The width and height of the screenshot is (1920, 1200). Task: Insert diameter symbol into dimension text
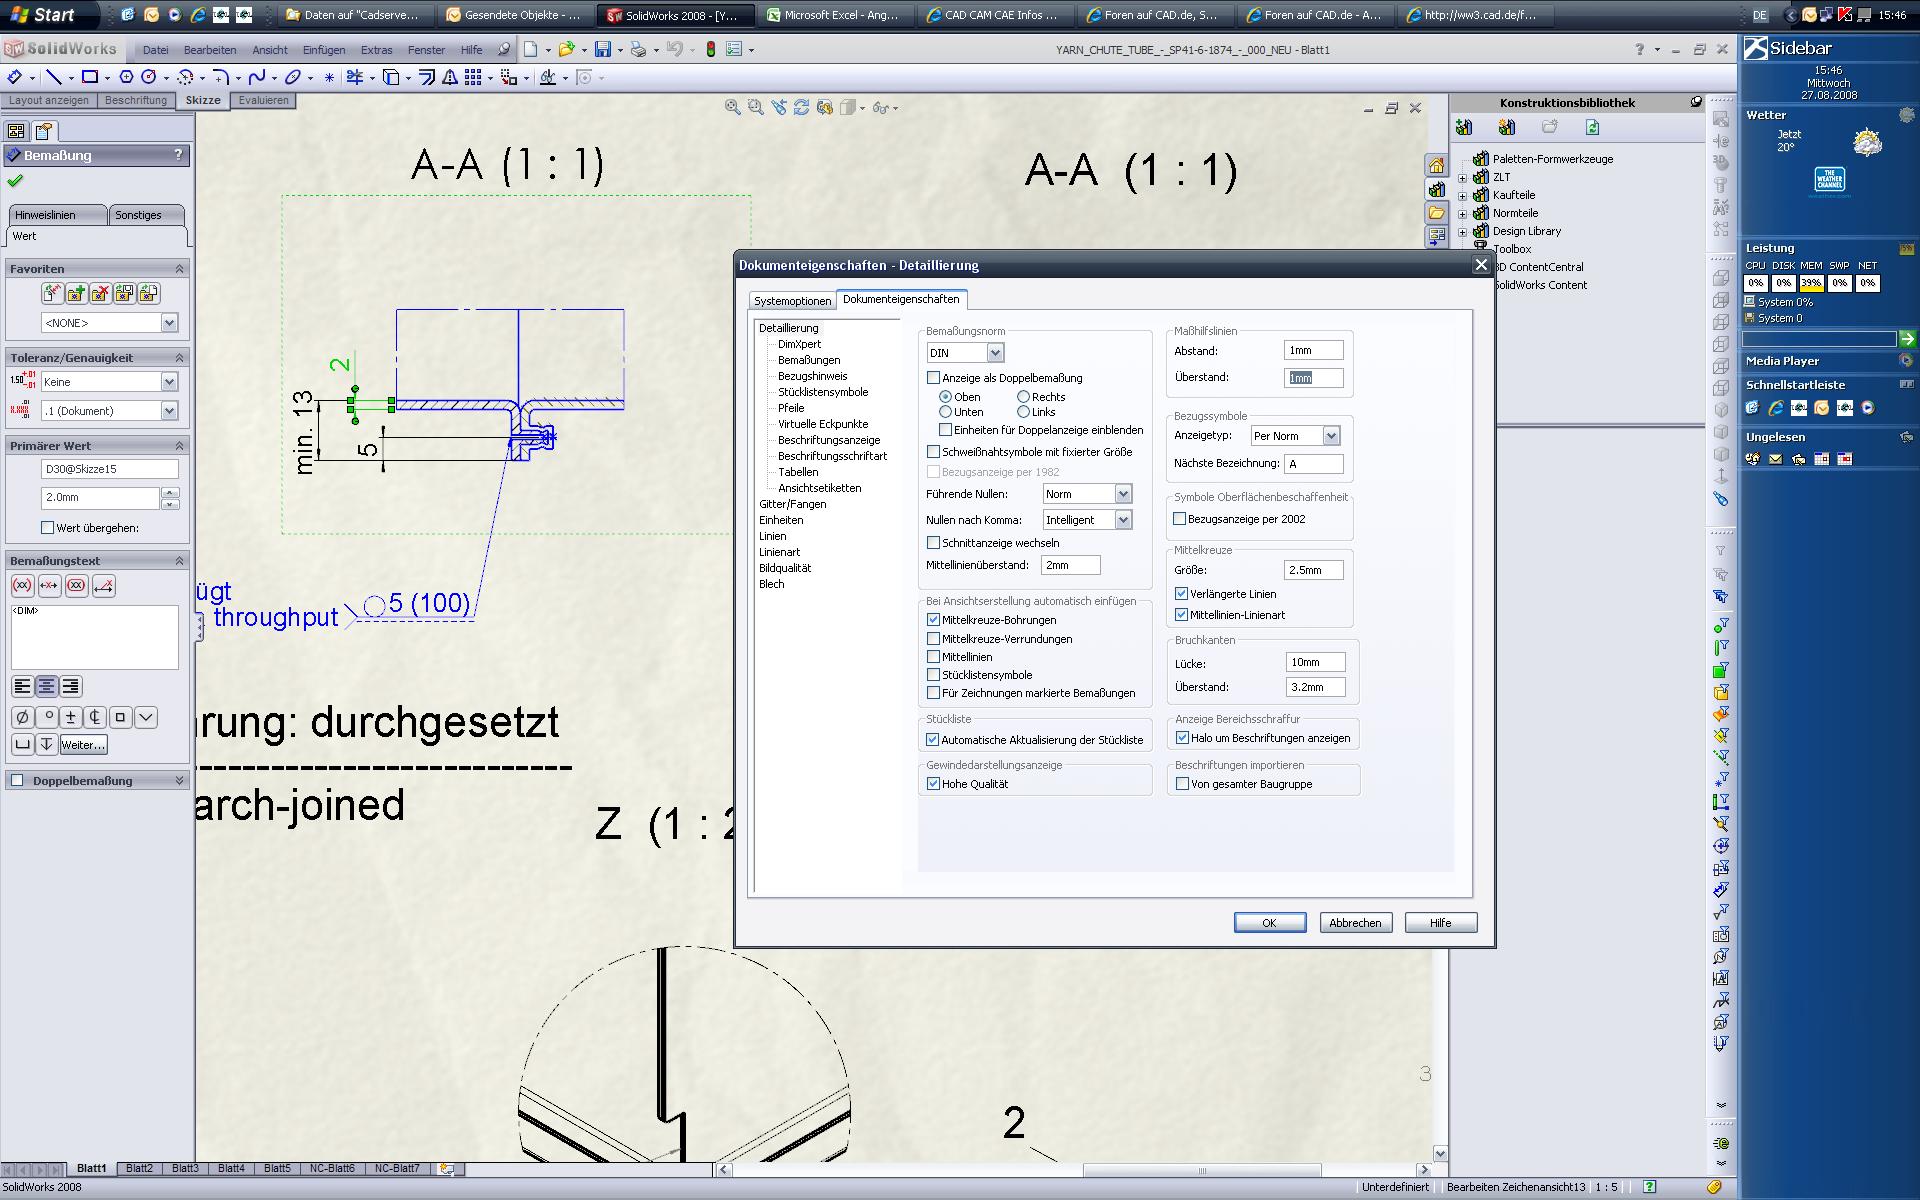22,717
